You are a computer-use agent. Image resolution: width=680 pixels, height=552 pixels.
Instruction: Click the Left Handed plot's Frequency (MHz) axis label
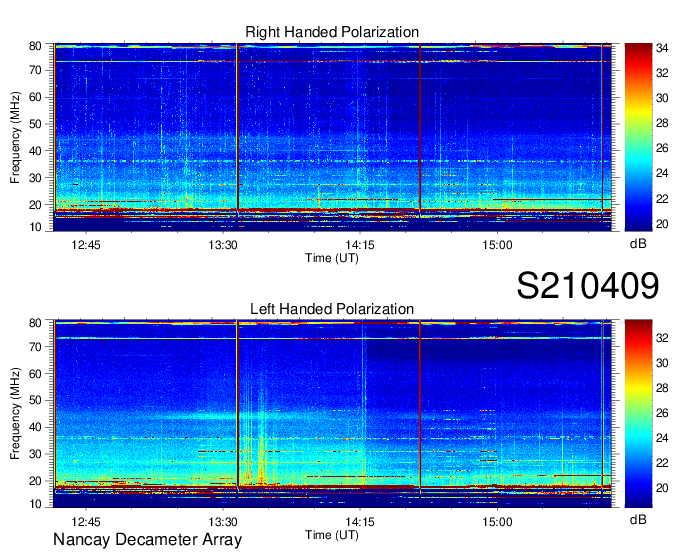pyautogui.click(x=15, y=414)
